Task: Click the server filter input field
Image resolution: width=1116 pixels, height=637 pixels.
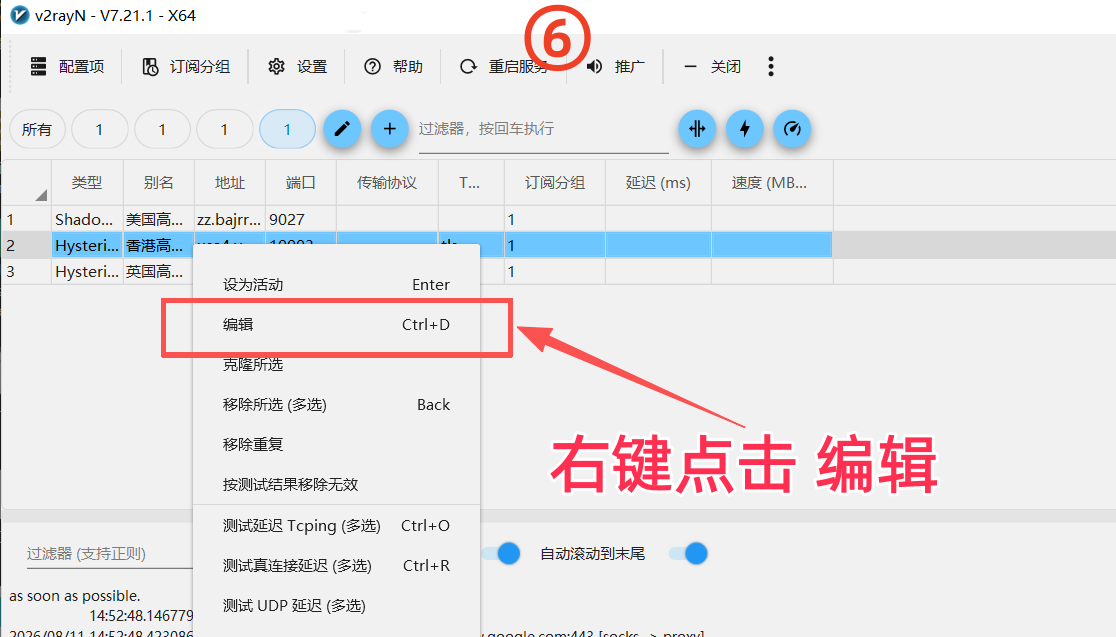Action: [x=543, y=130]
